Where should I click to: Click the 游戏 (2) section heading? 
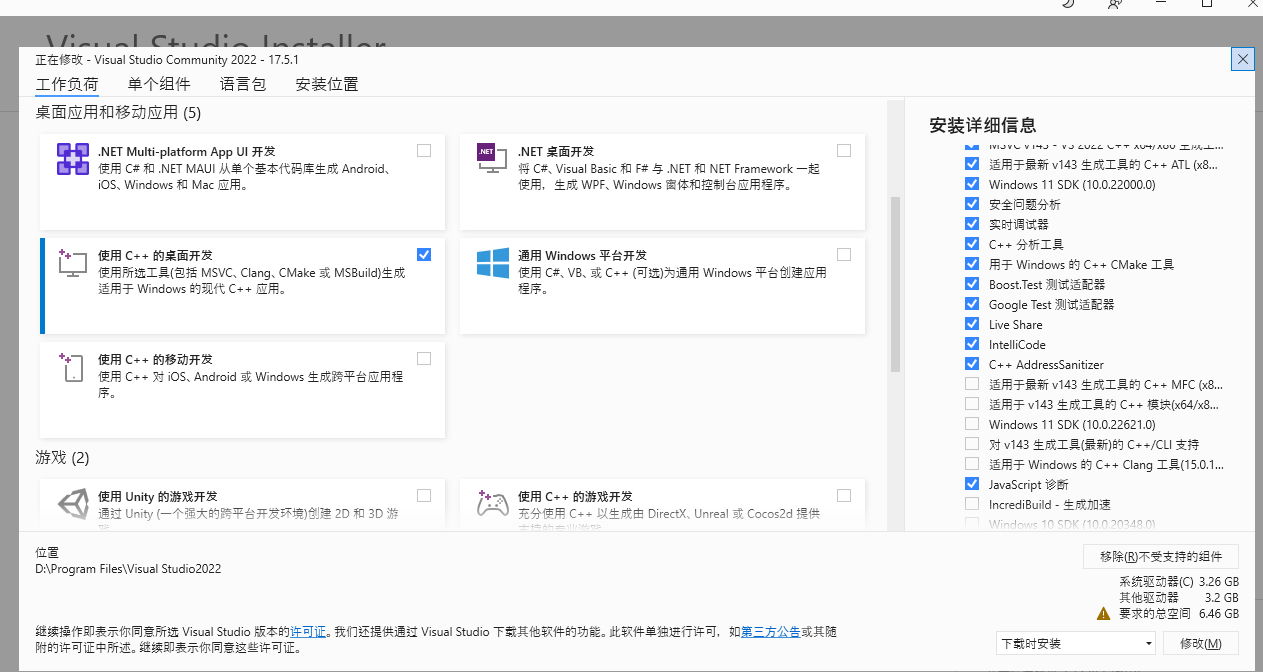click(x=63, y=458)
